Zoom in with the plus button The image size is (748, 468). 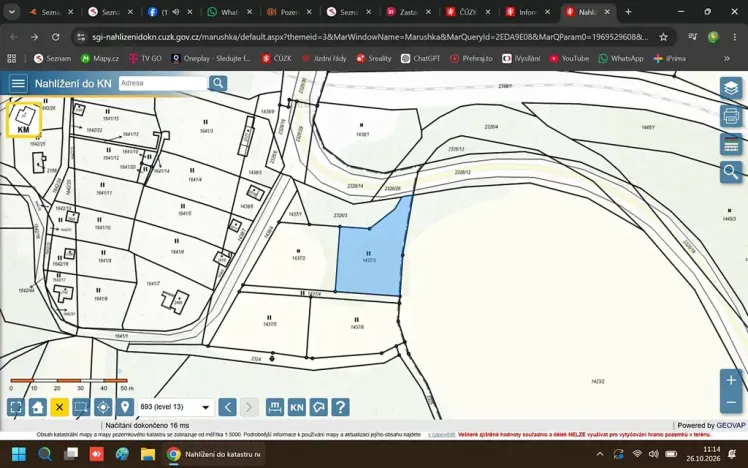tap(731, 380)
